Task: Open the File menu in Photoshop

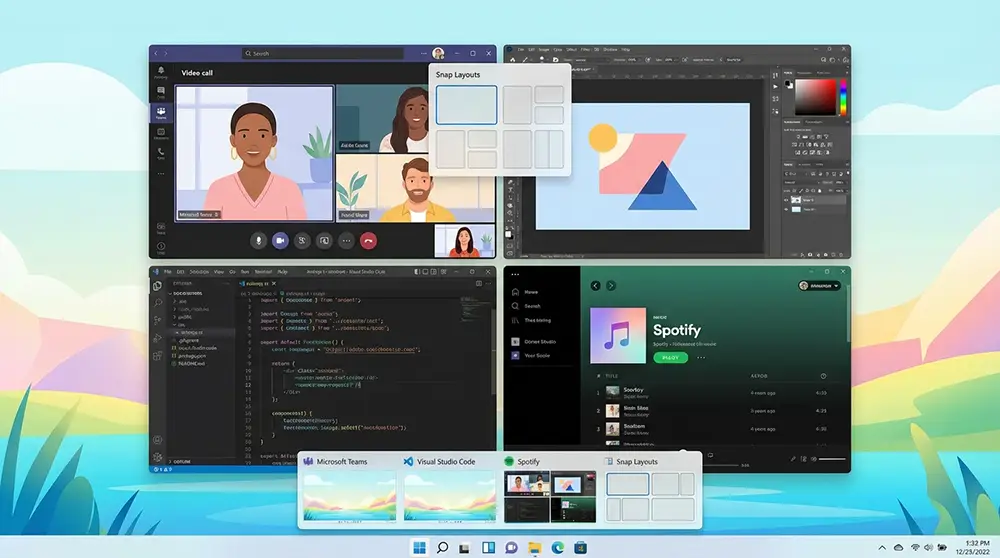Action: pos(520,50)
